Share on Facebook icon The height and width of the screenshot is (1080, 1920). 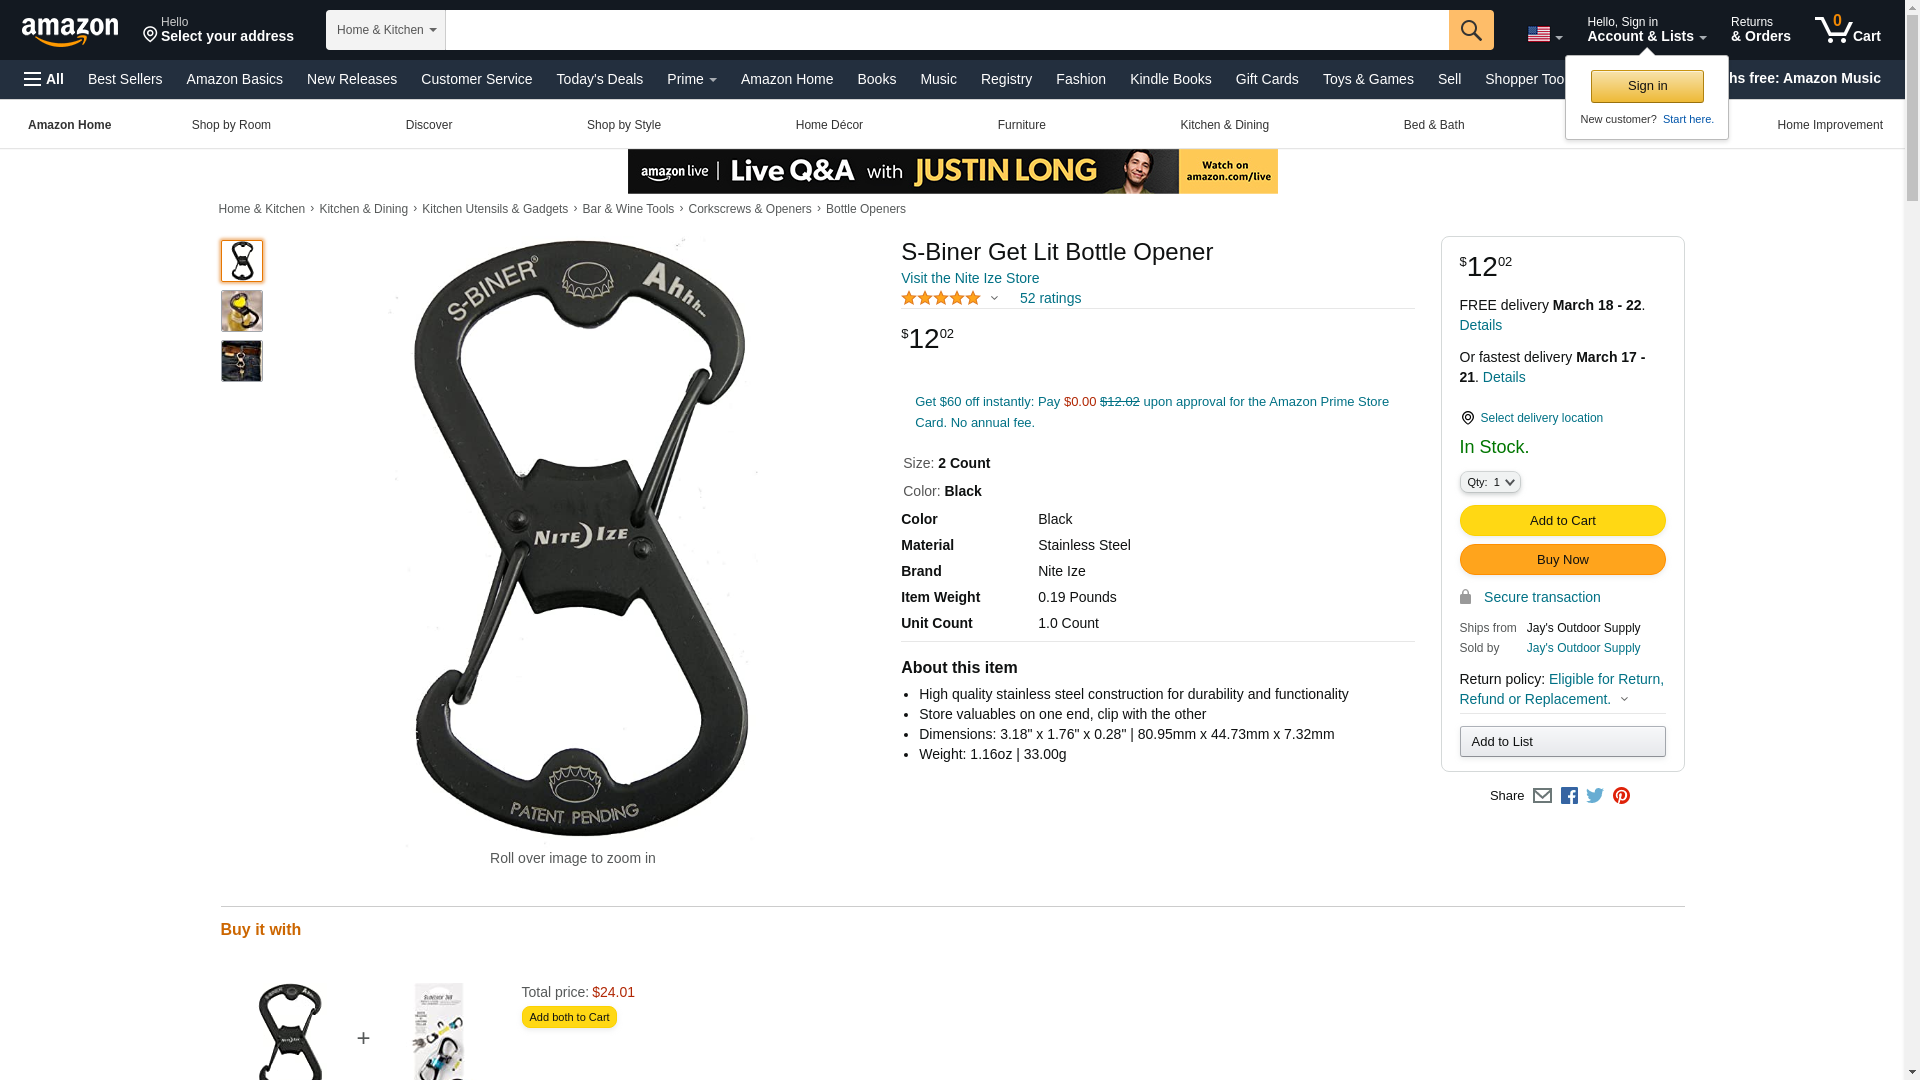(1569, 796)
